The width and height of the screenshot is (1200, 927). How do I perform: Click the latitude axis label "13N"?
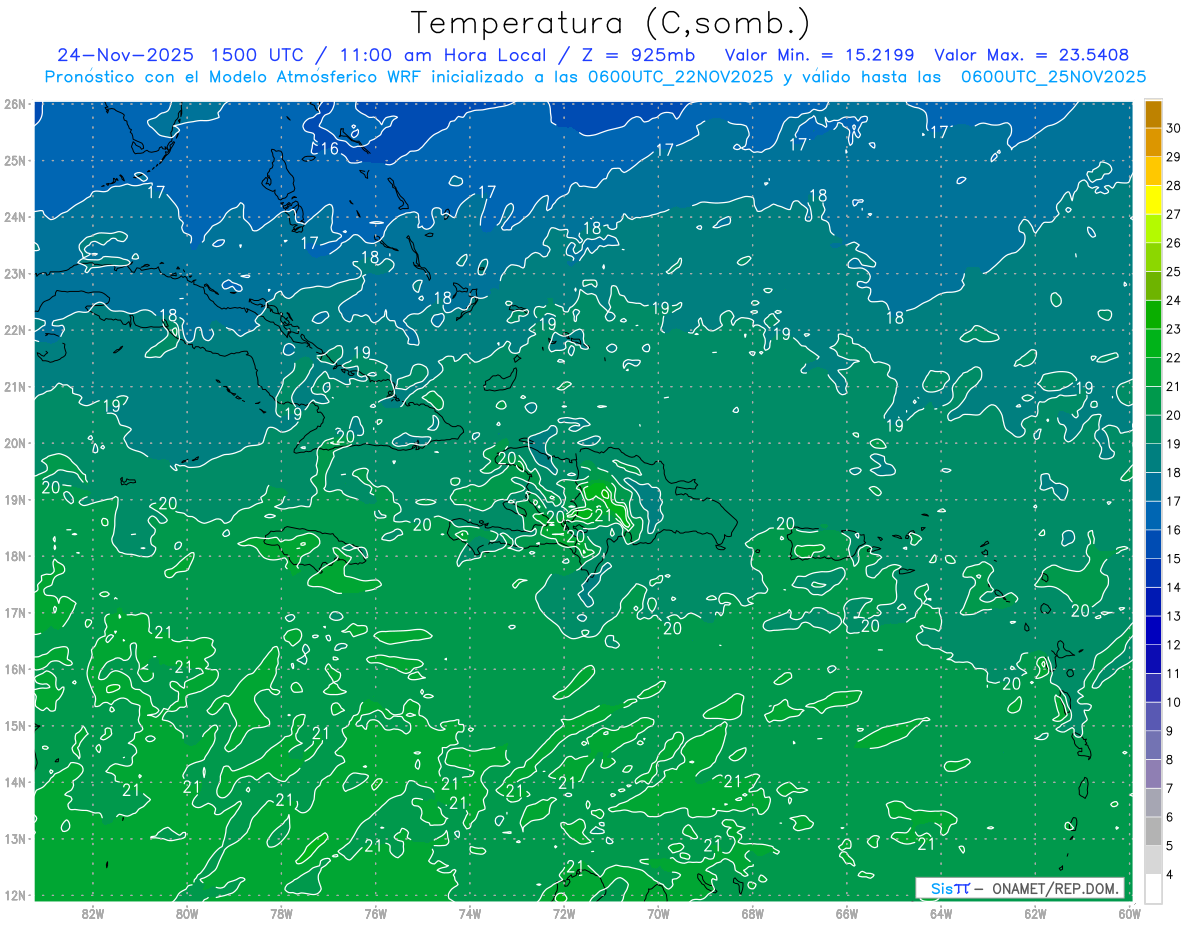point(14,838)
